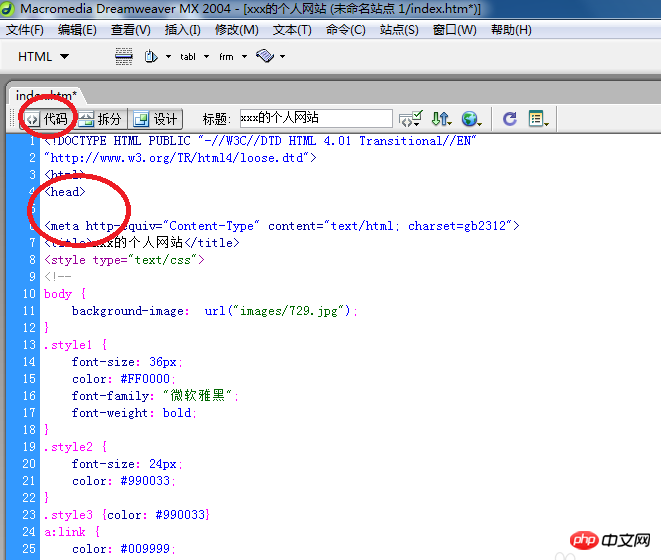
Task: Open the 修改(M) menu
Action: click(236, 30)
